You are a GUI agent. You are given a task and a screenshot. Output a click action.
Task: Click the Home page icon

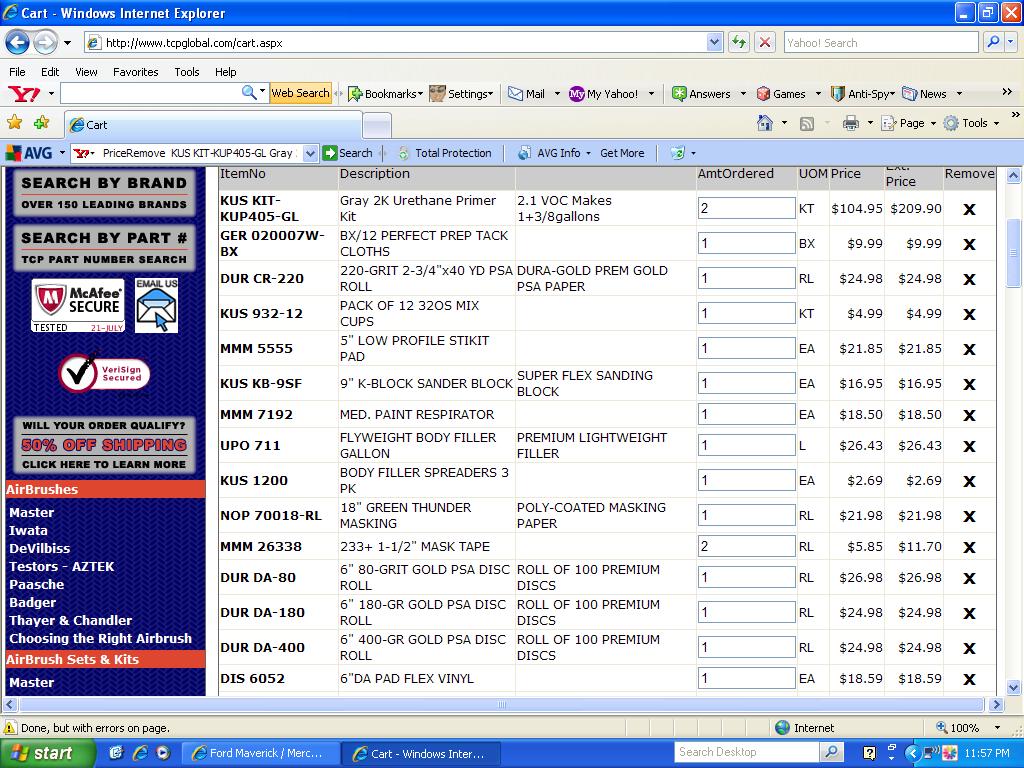[765, 123]
